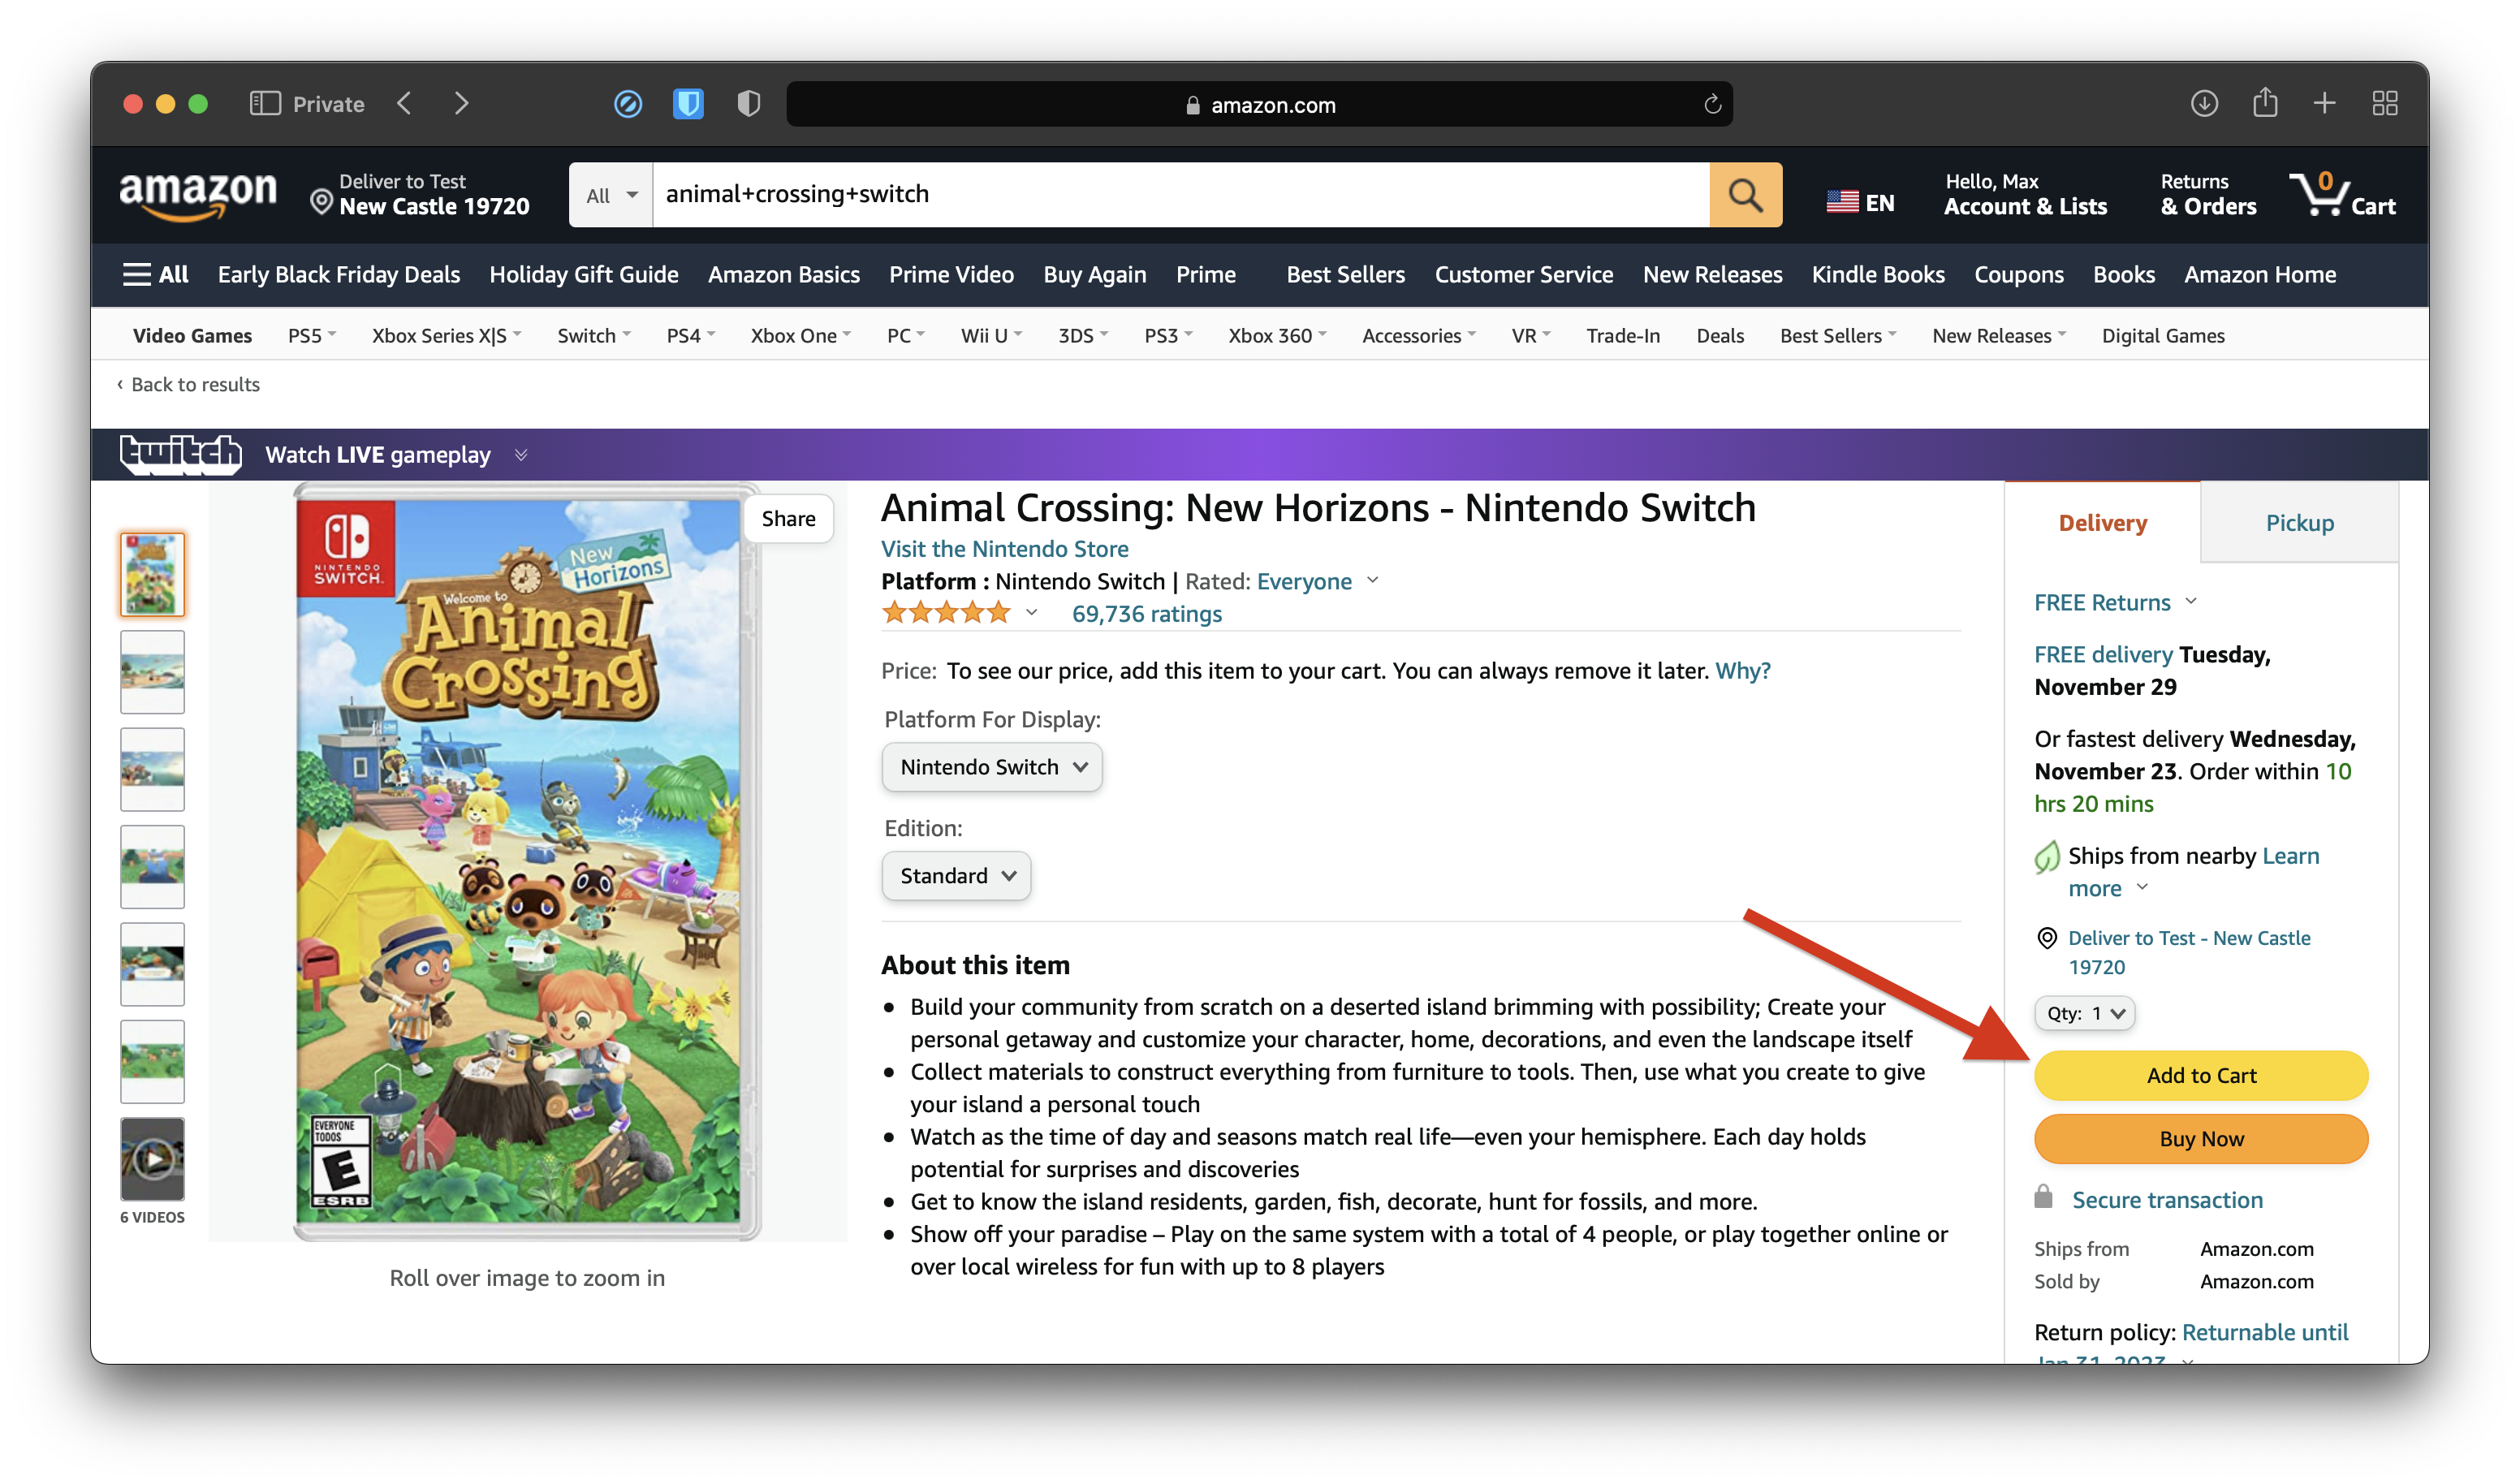Switch to the Delivery tab
2520x1484 pixels.
tap(2103, 523)
